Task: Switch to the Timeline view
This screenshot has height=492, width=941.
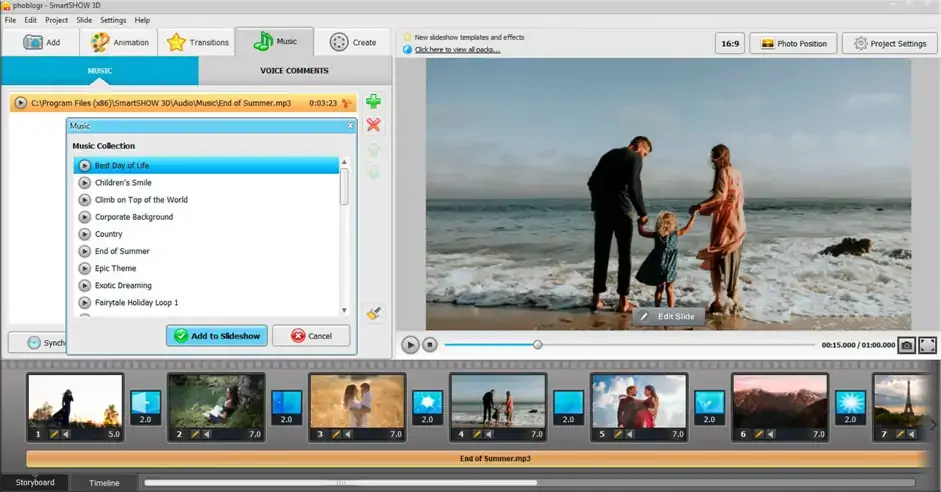Action: (x=104, y=483)
